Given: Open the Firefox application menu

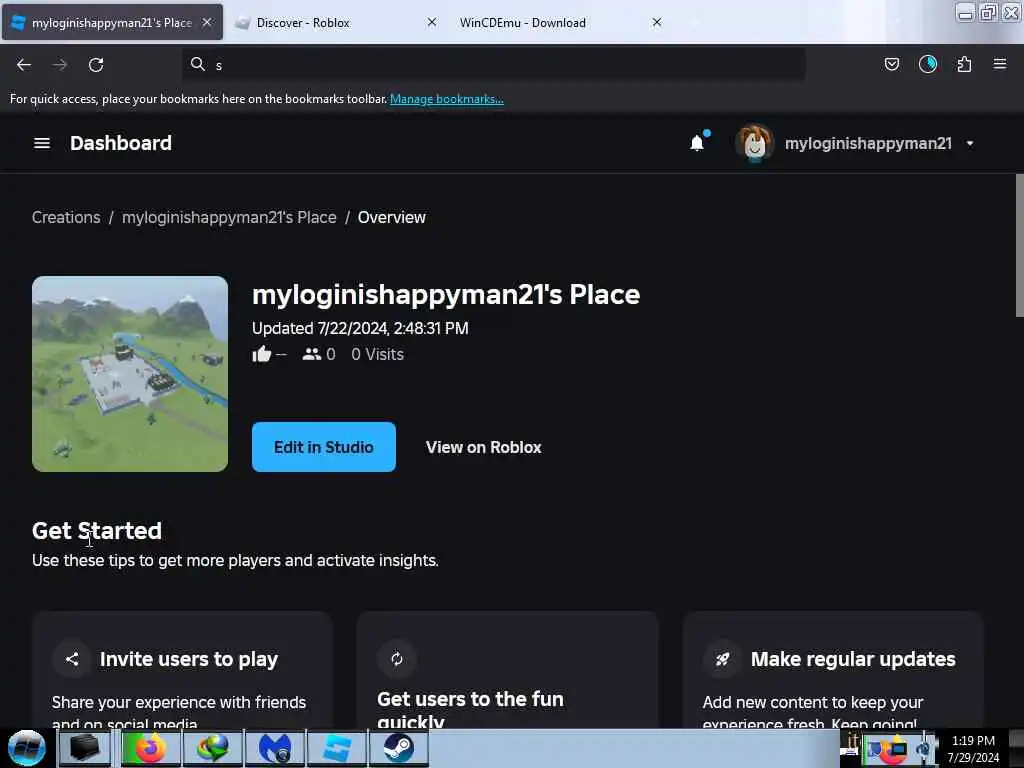Looking at the screenshot, I should [1000, 64].
